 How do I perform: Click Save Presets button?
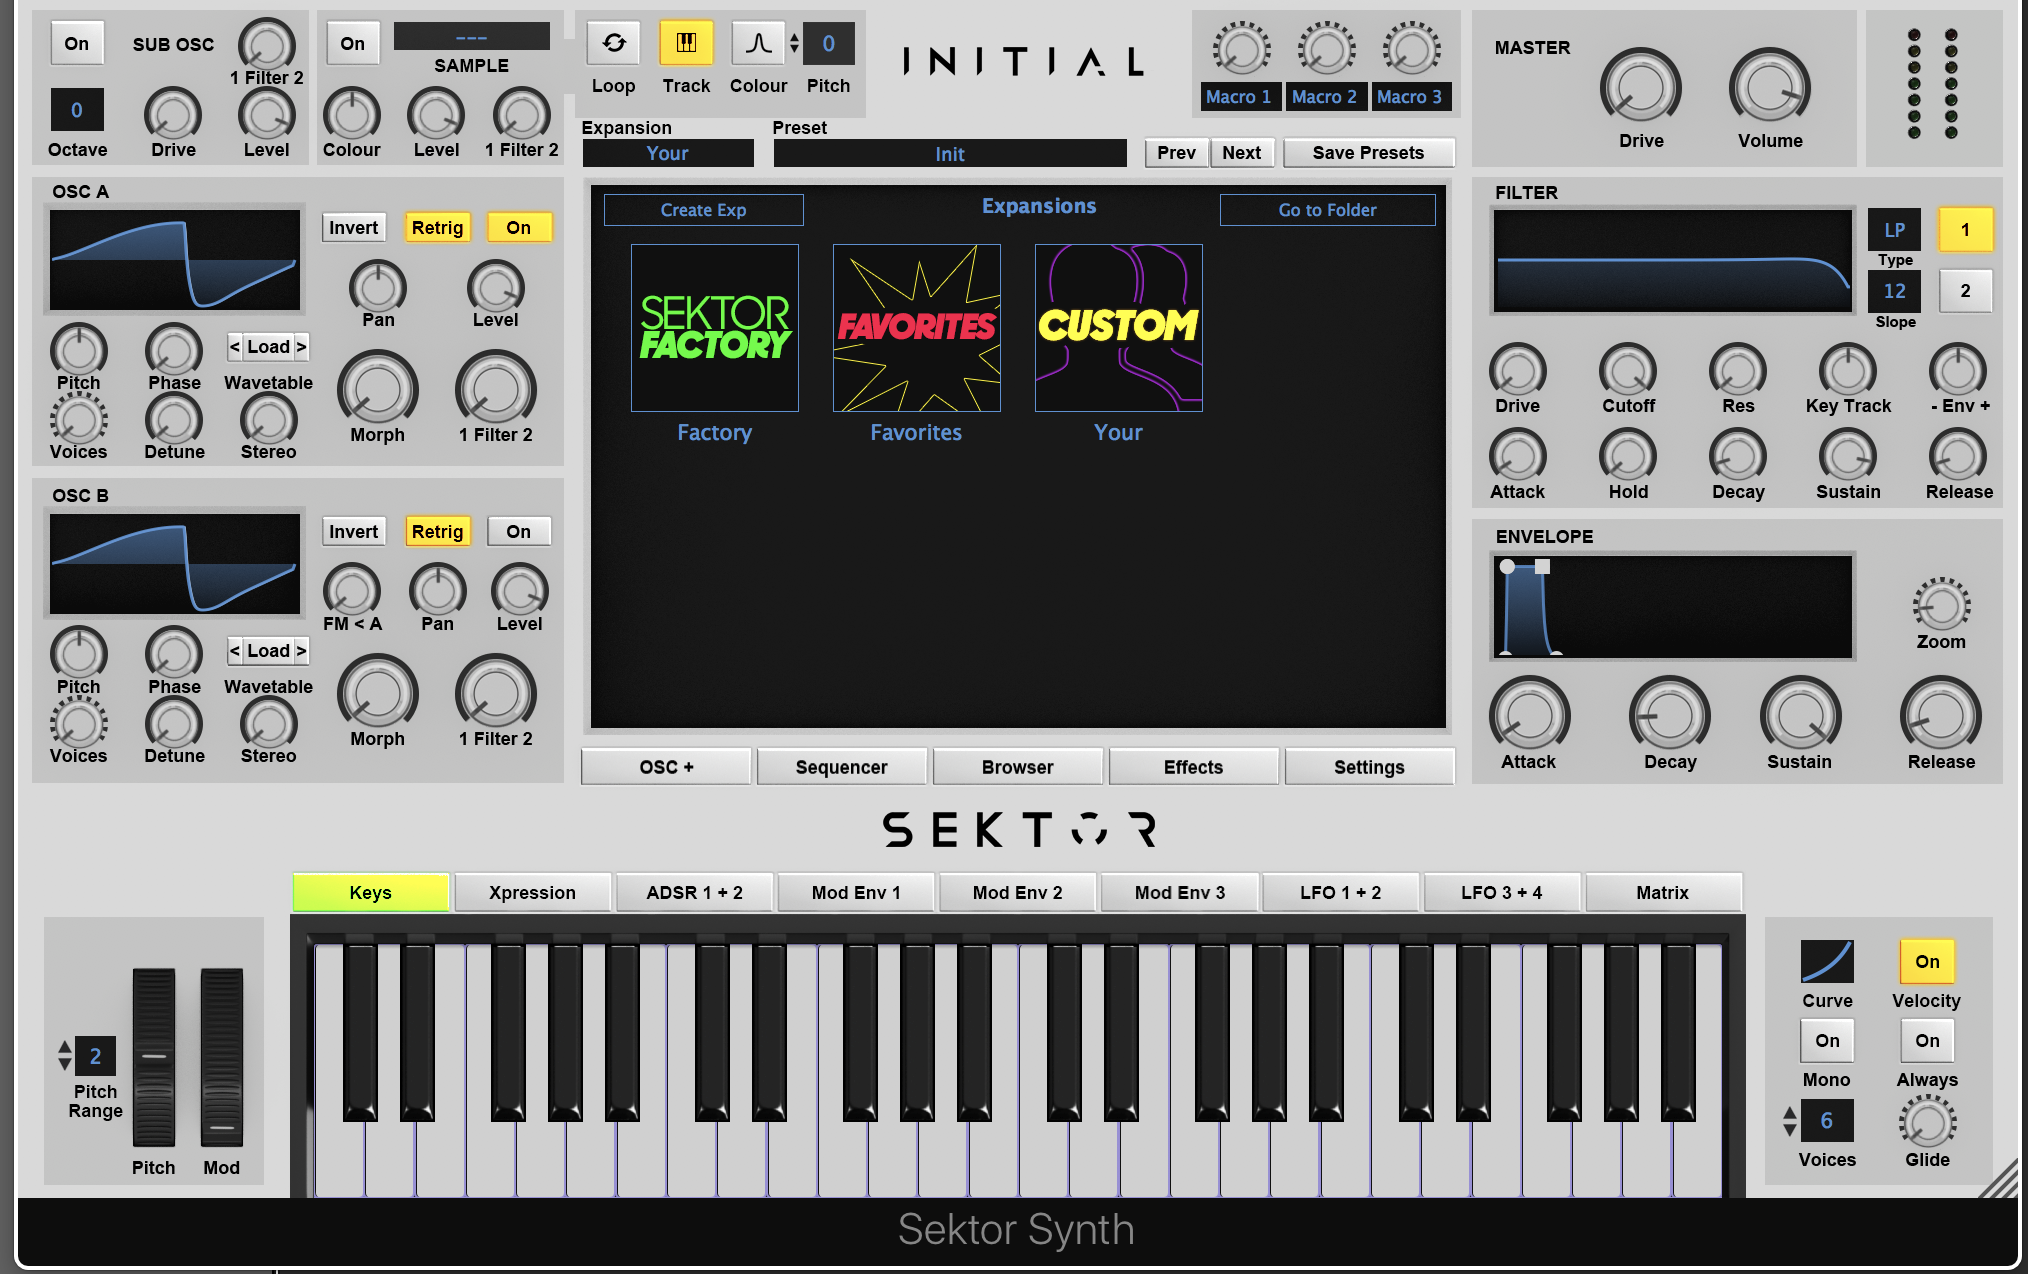[x=1368, y=153]
